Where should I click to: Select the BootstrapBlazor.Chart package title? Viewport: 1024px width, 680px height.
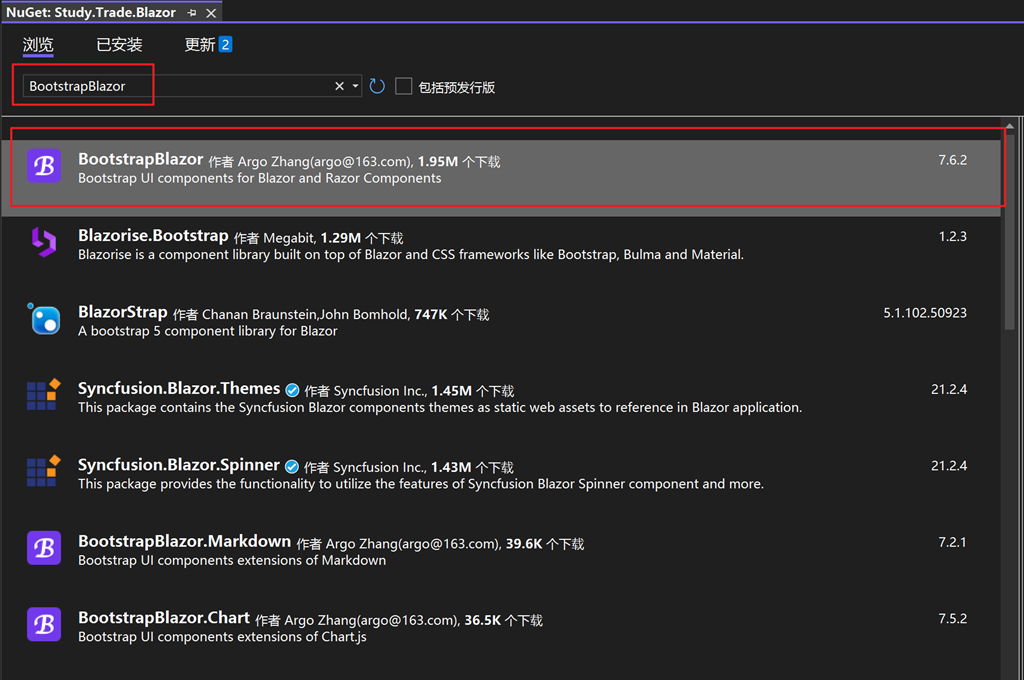pyautogui.click(x=164, y=618)
